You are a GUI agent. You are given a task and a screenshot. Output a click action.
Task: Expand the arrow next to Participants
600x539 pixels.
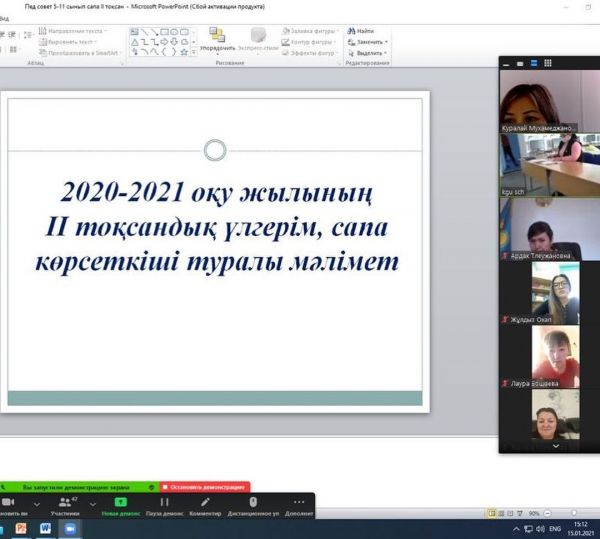click(x=93, y=503)
